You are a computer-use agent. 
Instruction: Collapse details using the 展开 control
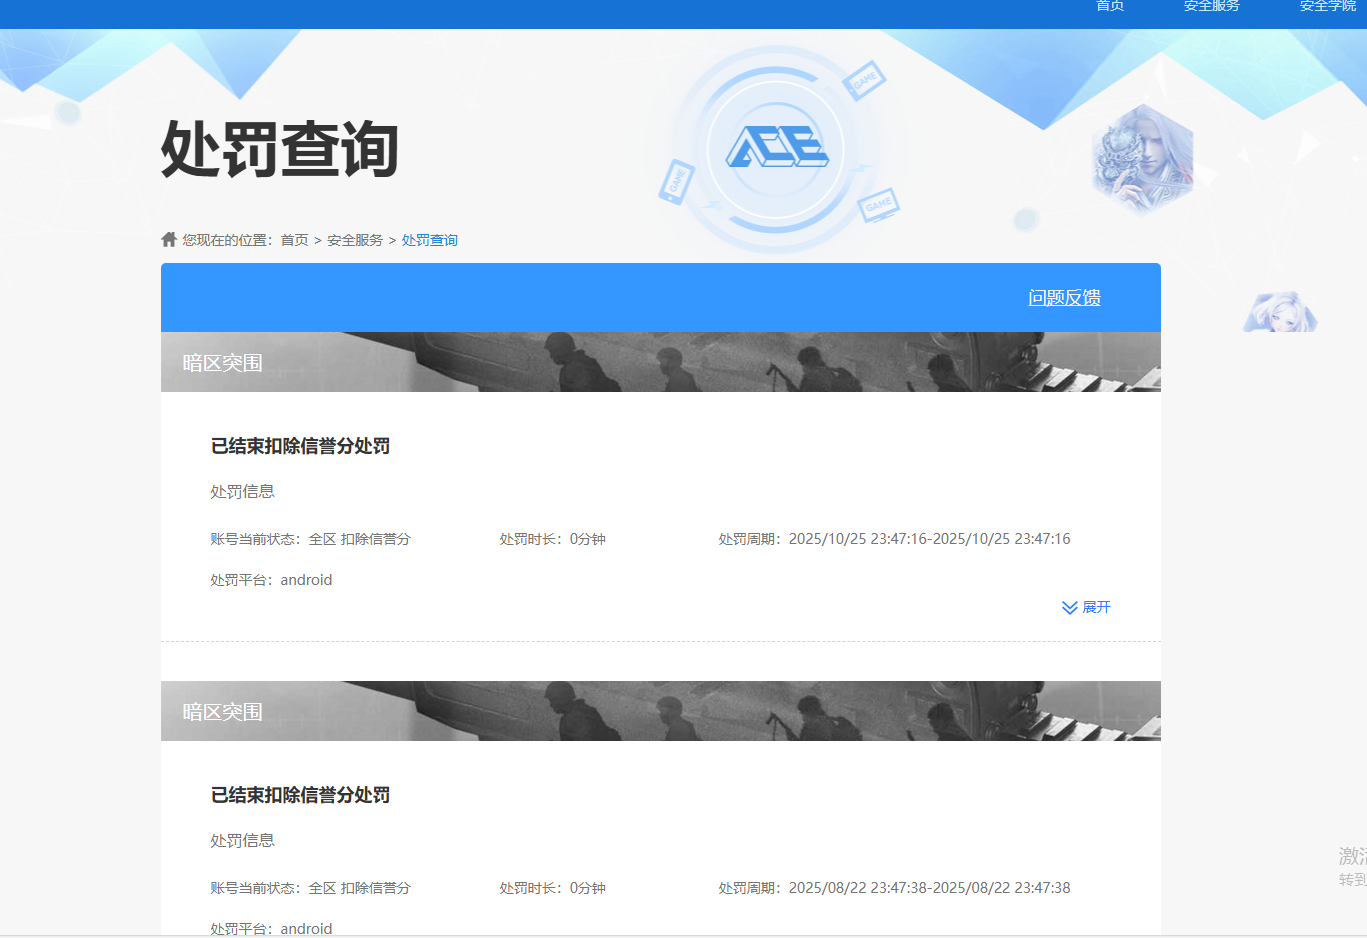[x=1095, y=607]
